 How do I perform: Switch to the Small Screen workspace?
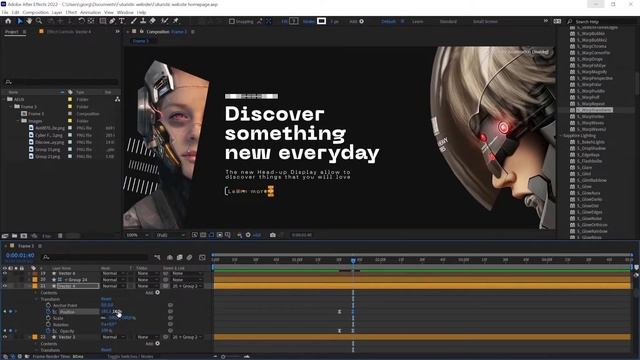[485, 21]
